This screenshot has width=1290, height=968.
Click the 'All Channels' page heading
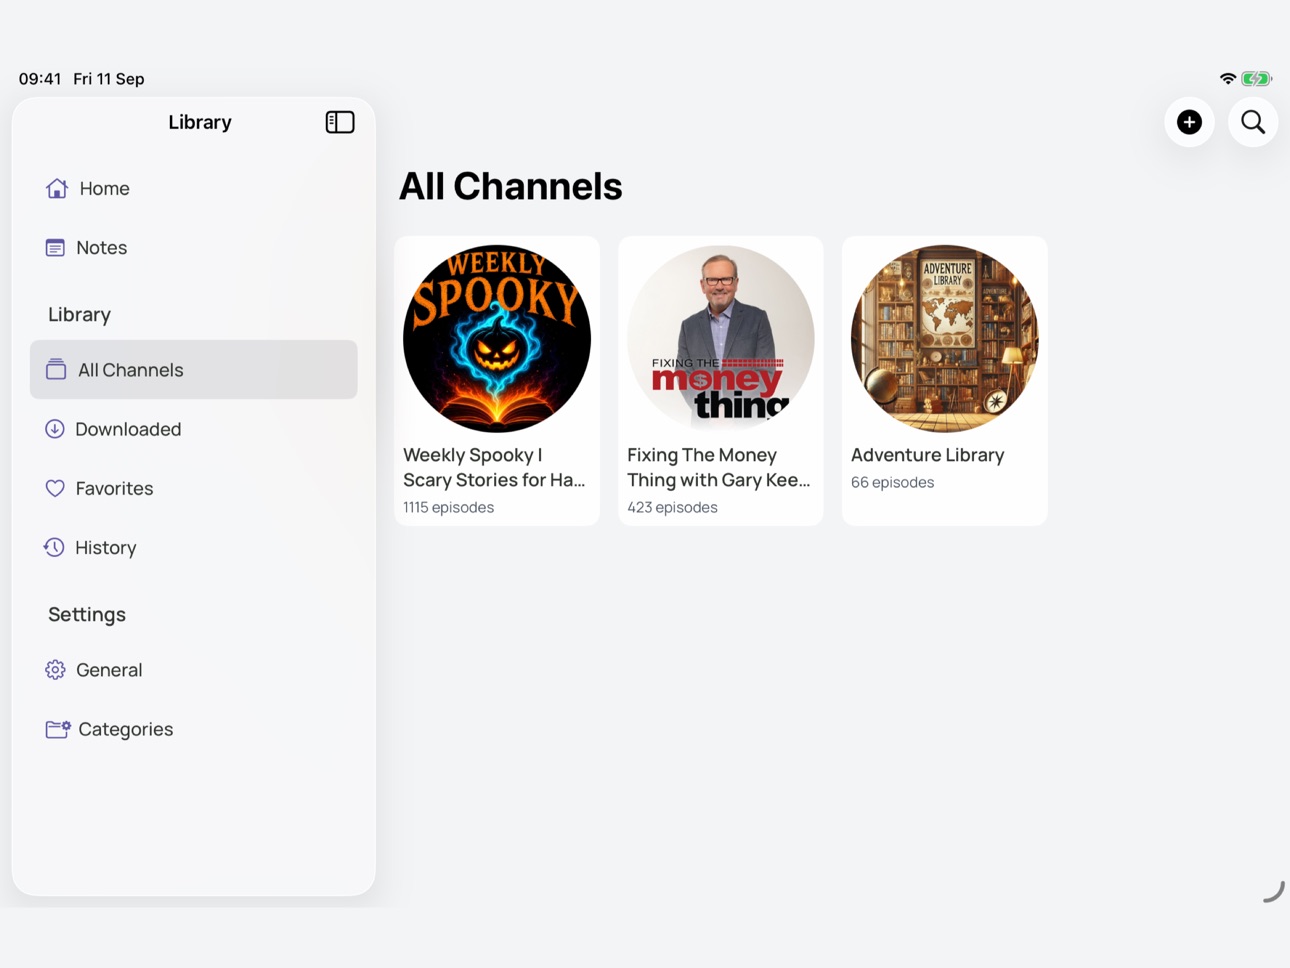[x=510, y=186]
